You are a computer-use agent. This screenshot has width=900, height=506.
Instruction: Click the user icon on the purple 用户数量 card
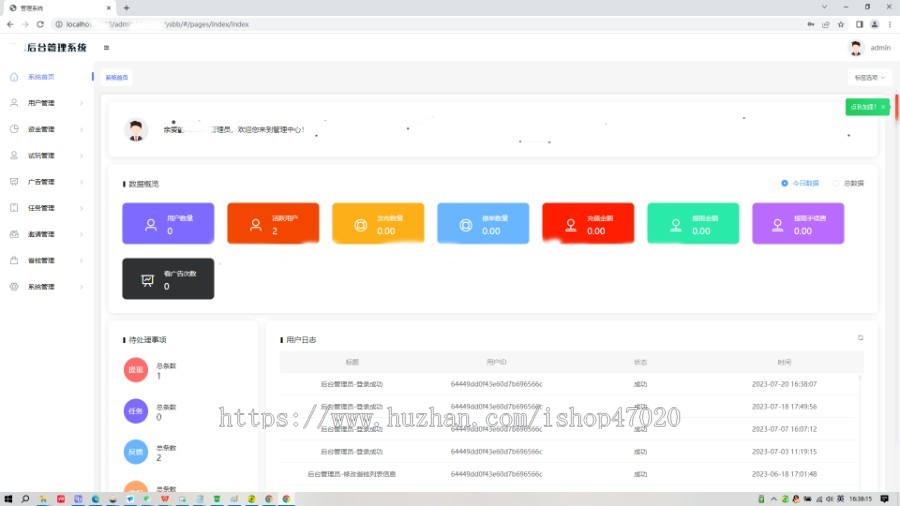tap(151, 225)
